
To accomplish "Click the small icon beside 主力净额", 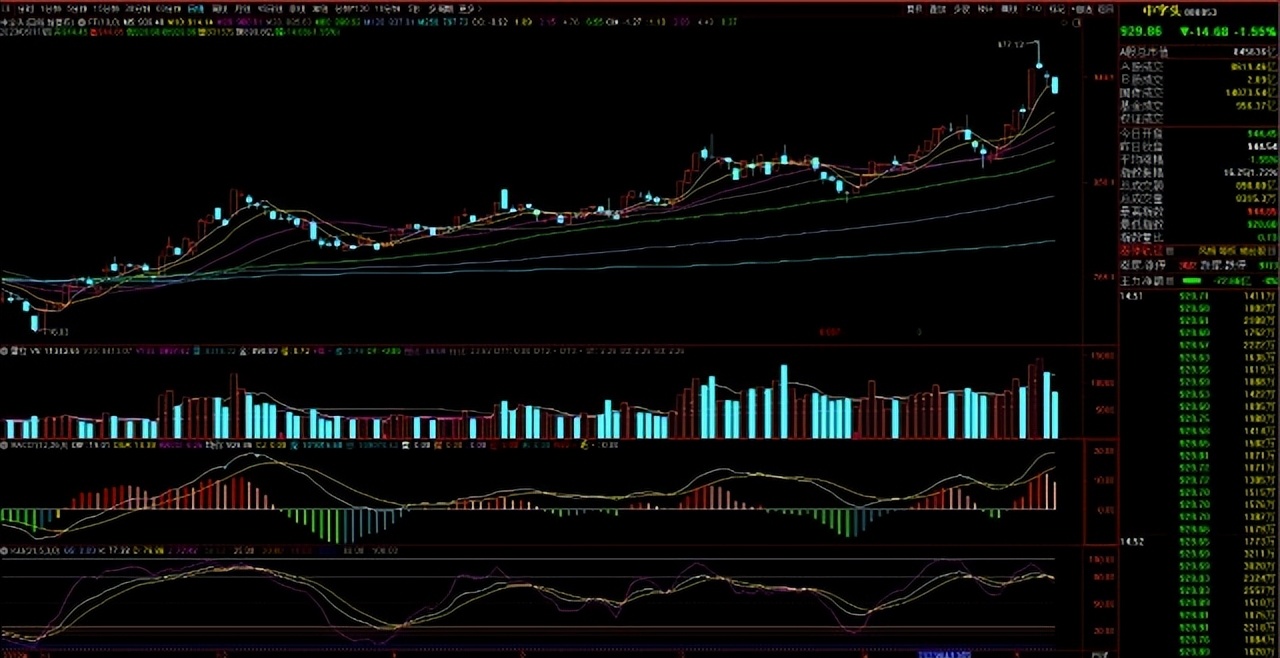I will [x=1171, y=280].
